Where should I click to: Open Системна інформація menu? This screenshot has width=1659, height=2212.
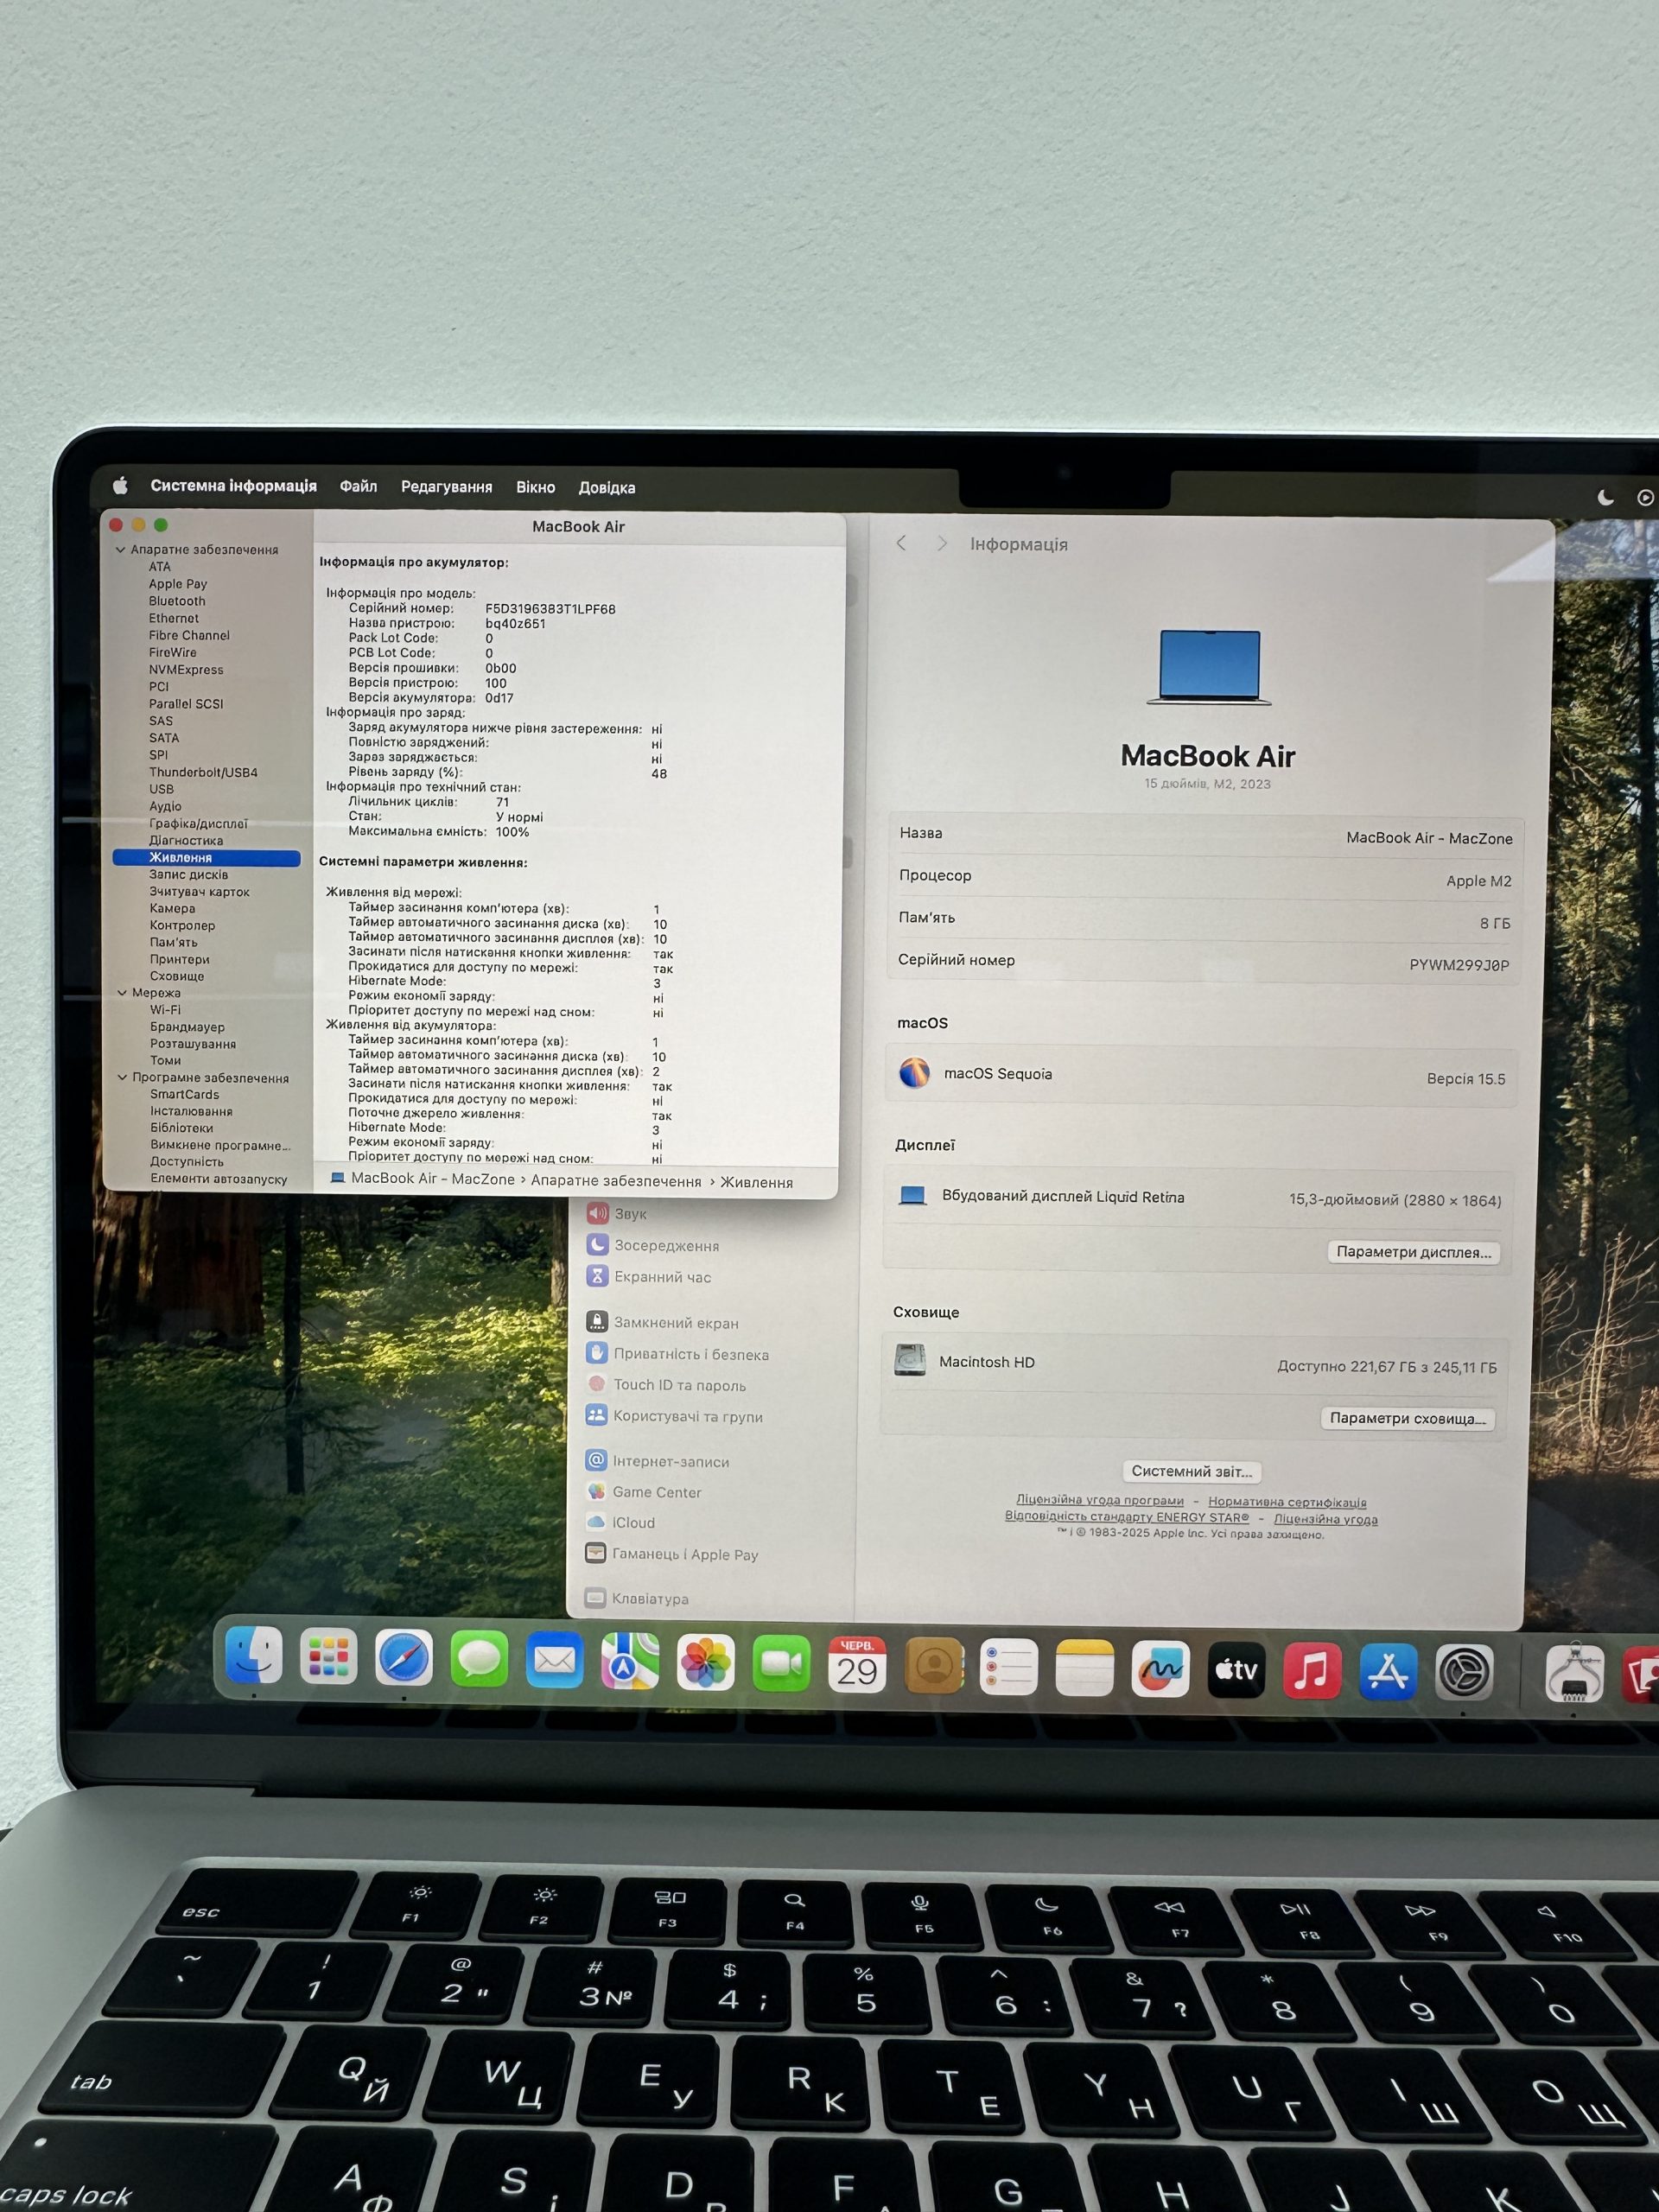click(233, 485)
